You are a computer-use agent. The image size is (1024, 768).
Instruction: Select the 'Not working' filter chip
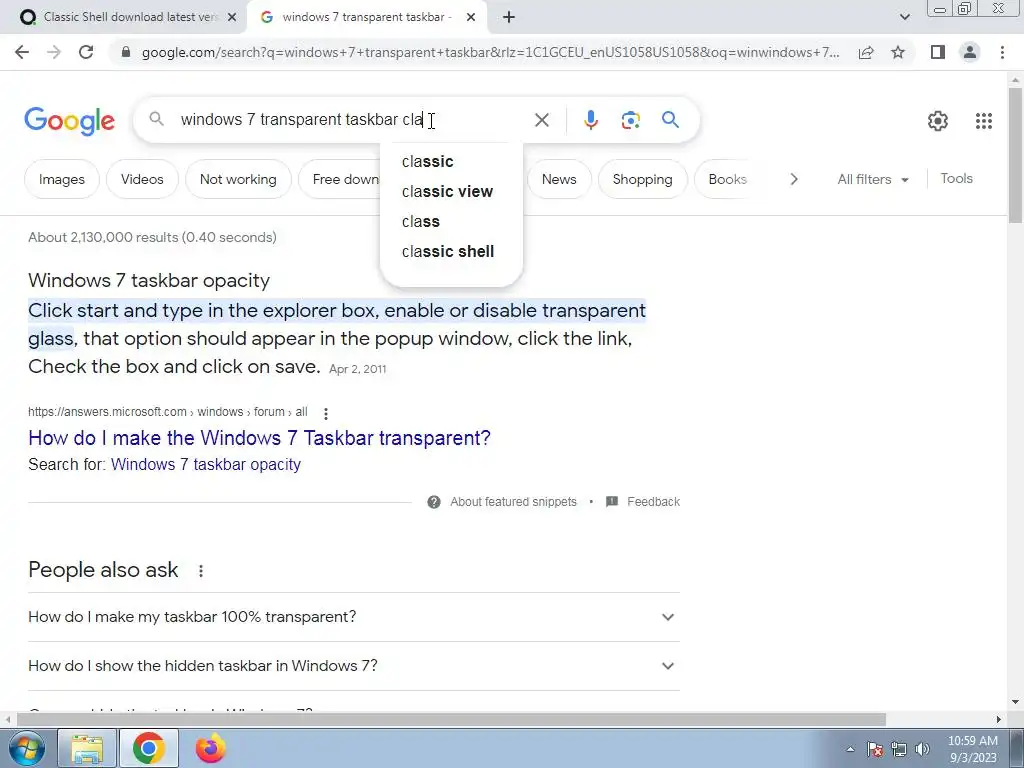[x=238, y=179]
